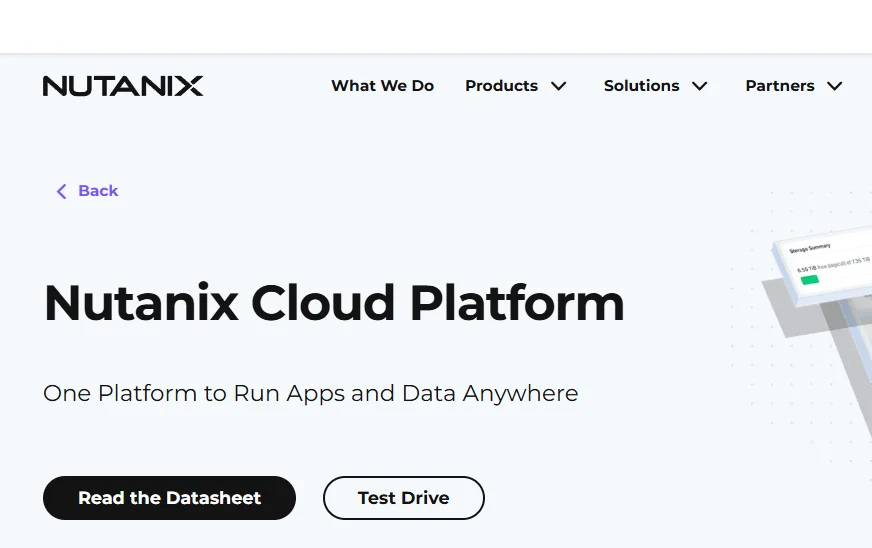The height and width of the screenshot is (548, 872).
Task: Select the Products menu label
Action: click(x=501, y=86)
